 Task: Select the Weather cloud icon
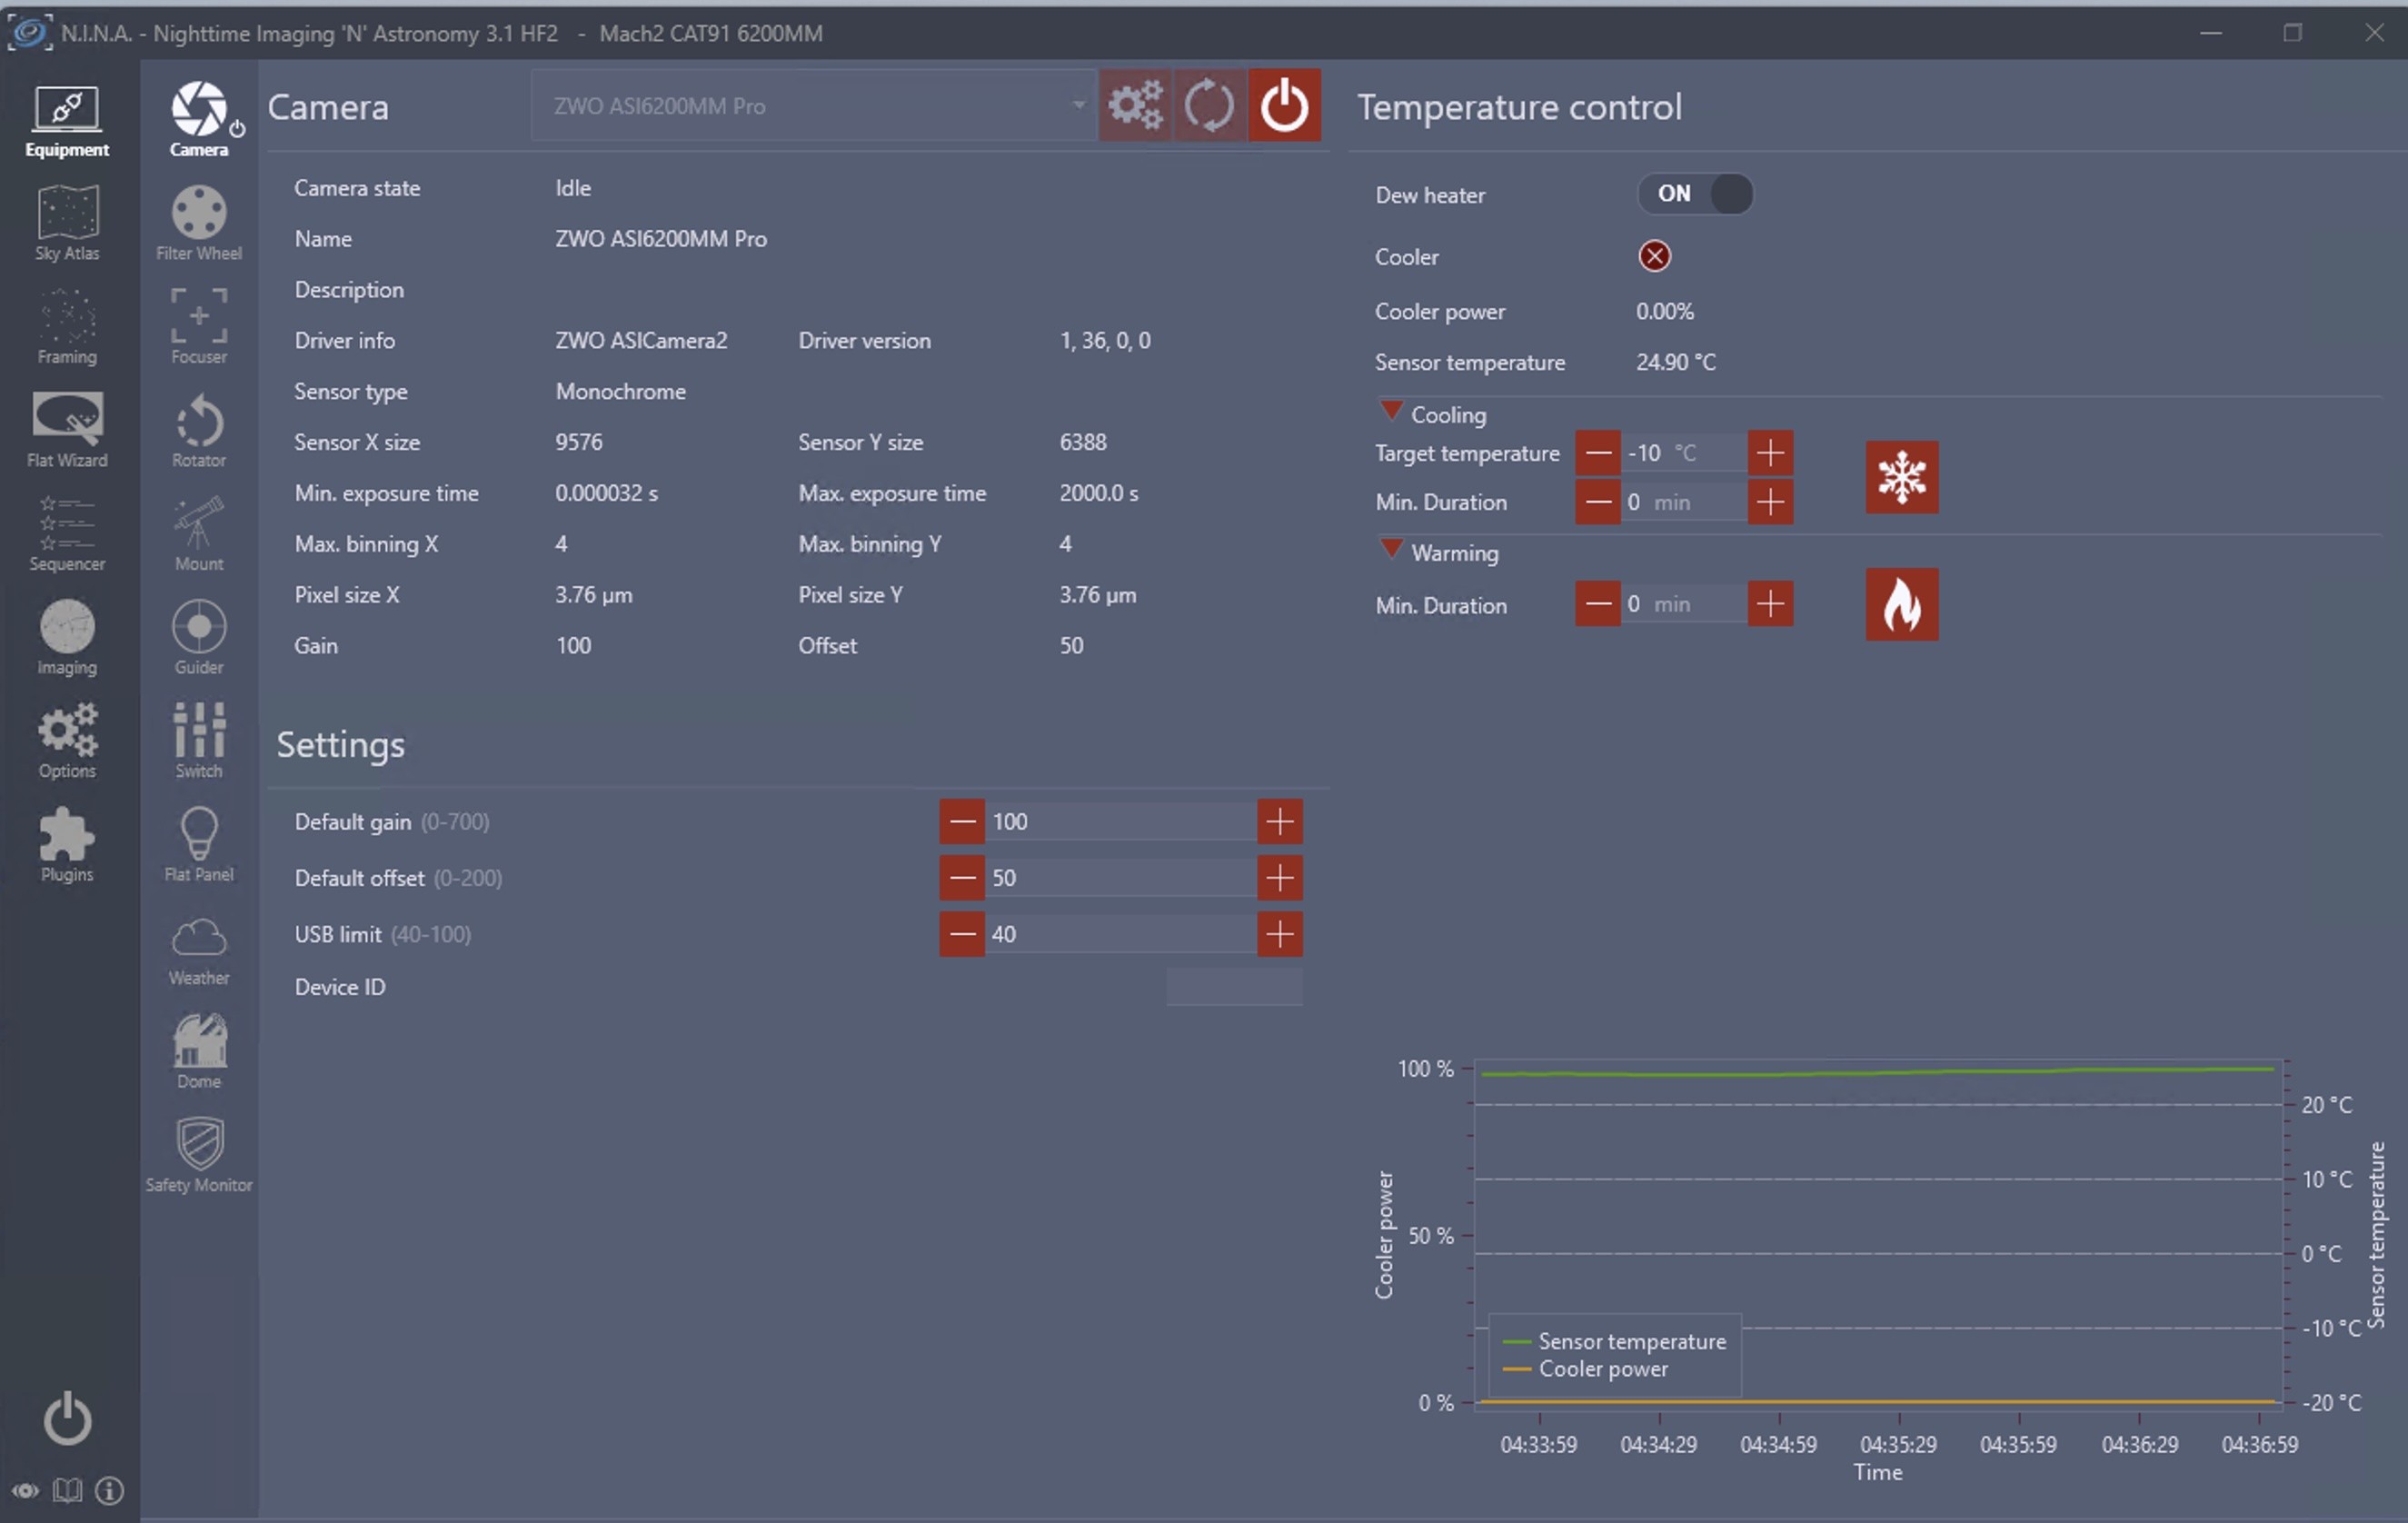tap(199, 952)
